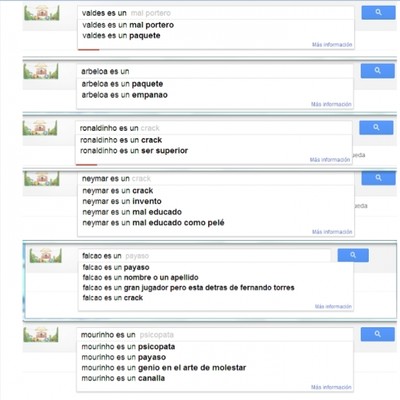This screenshot has height=400, width=400.
Task: Click search icon beside mourinho query
Action: pos(377,334)
